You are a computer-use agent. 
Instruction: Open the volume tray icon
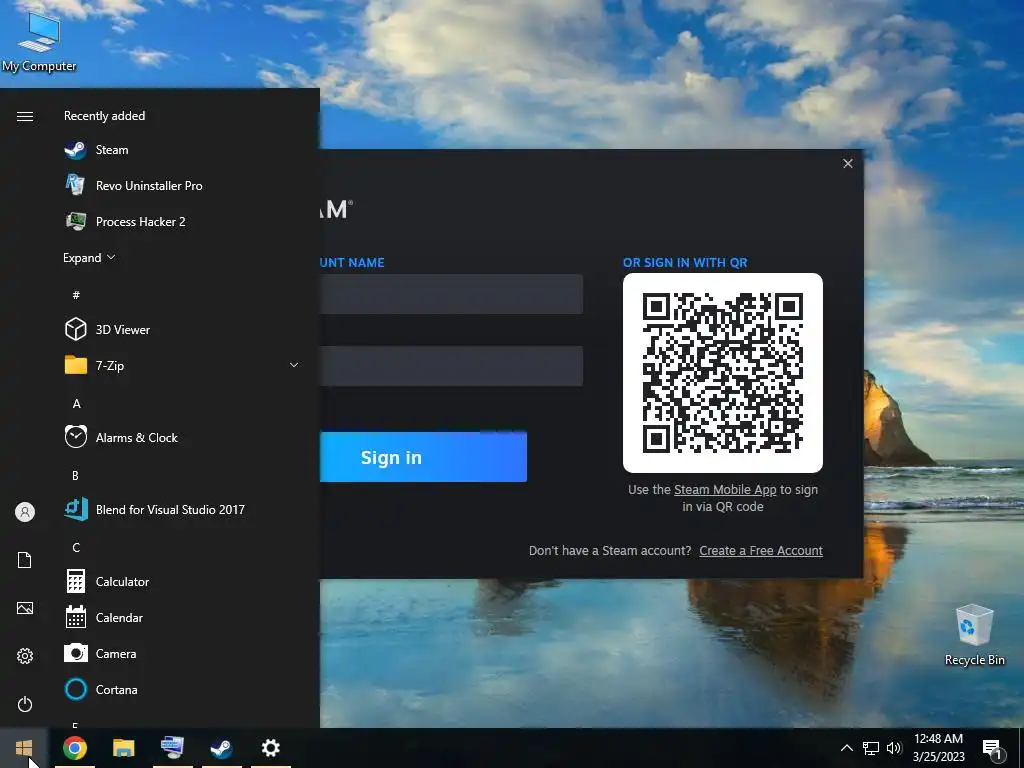pos(894,748)
